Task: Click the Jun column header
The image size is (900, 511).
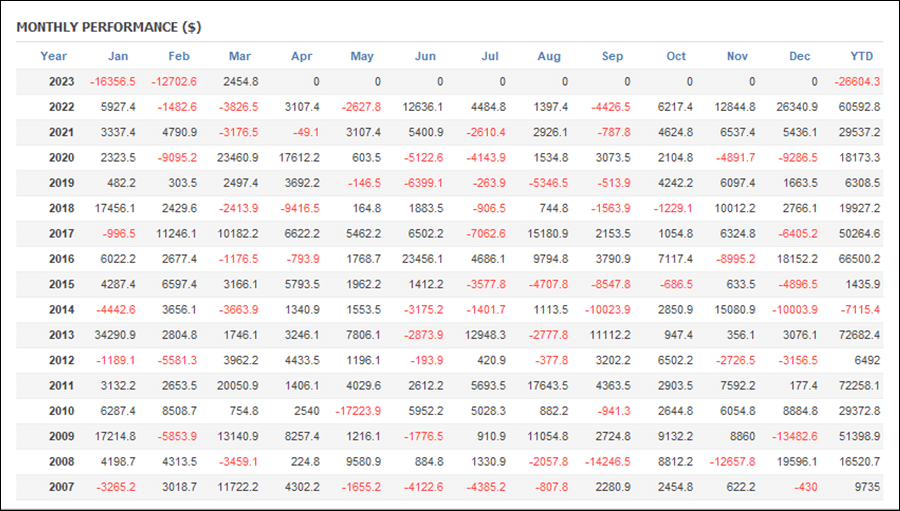Action: [425, 56]
